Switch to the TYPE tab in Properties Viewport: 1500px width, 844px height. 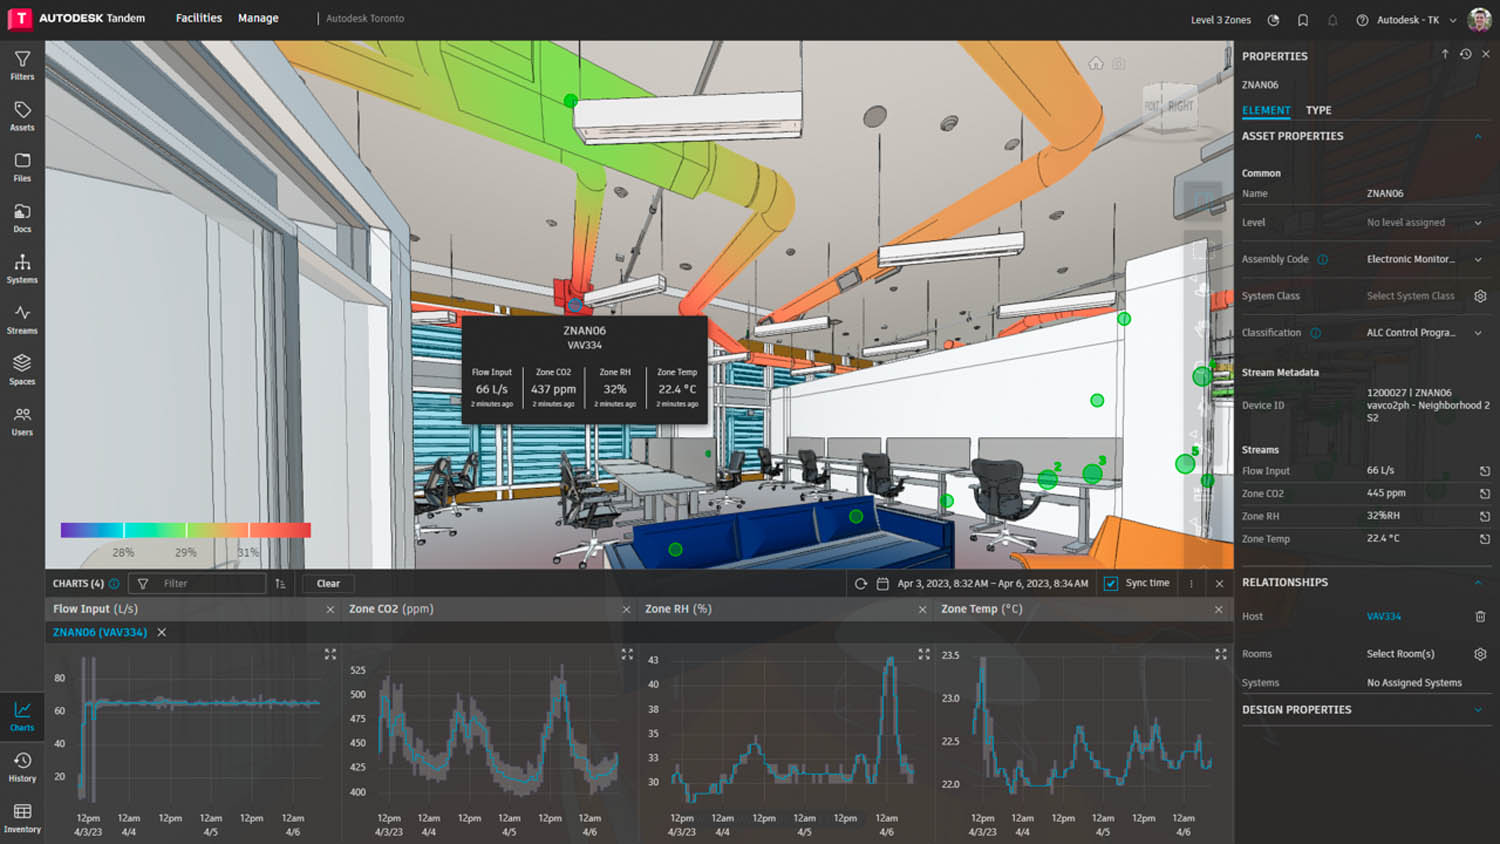click(x=1318, y=110)
